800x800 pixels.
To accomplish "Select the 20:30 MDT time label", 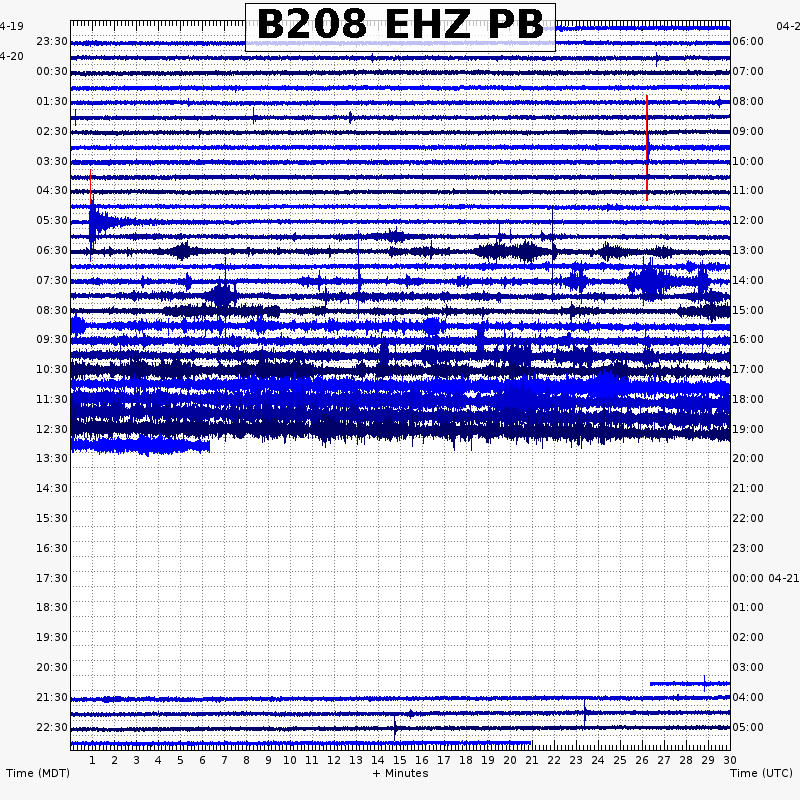I will (52, 667).
